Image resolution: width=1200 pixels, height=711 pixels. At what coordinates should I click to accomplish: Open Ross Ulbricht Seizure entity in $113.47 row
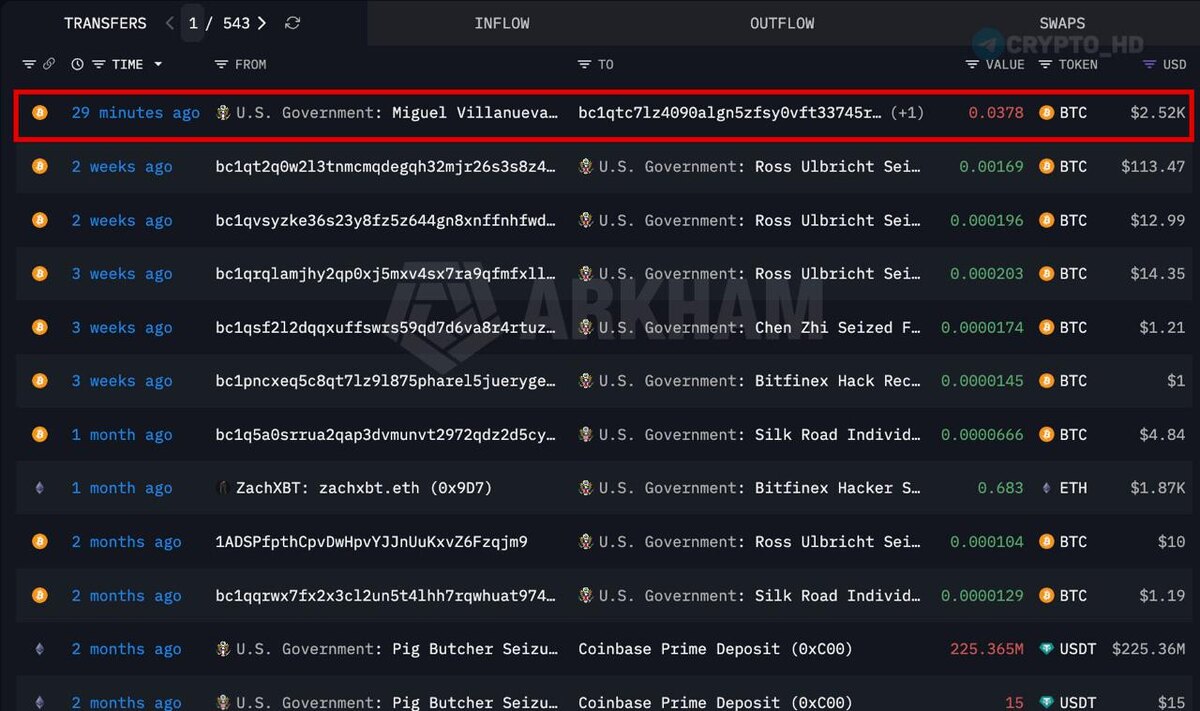tap(760, 166)
